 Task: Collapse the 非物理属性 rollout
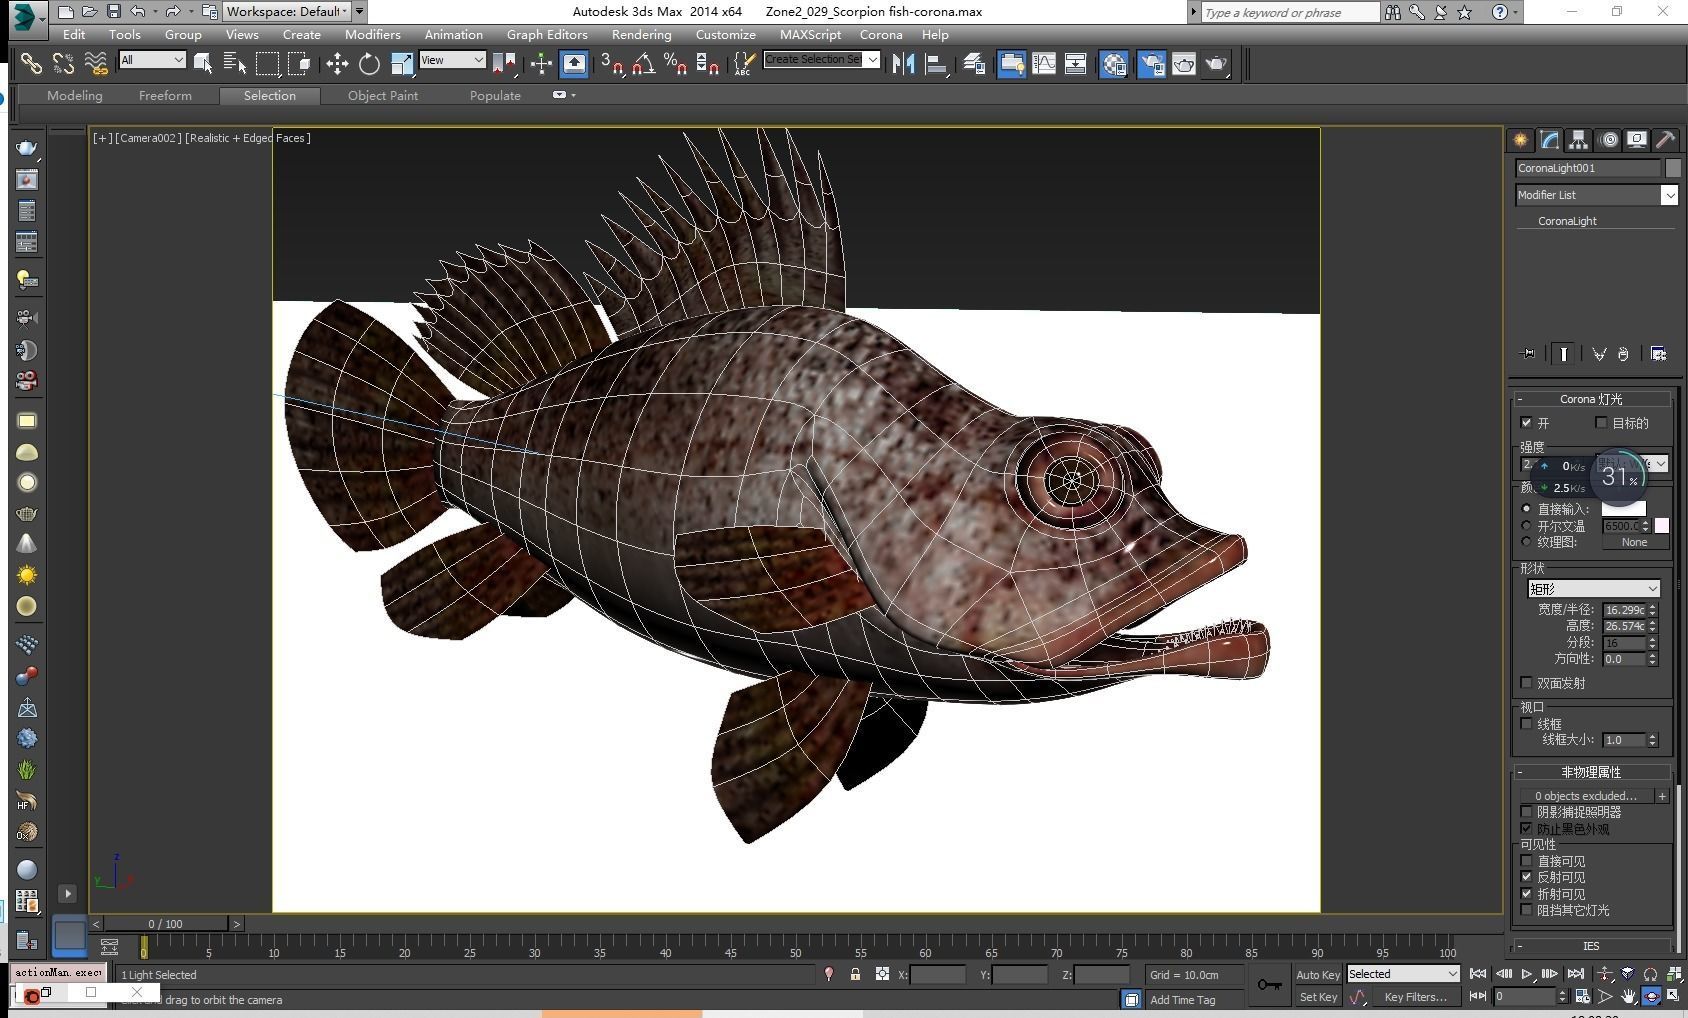tap(1591, 772)
